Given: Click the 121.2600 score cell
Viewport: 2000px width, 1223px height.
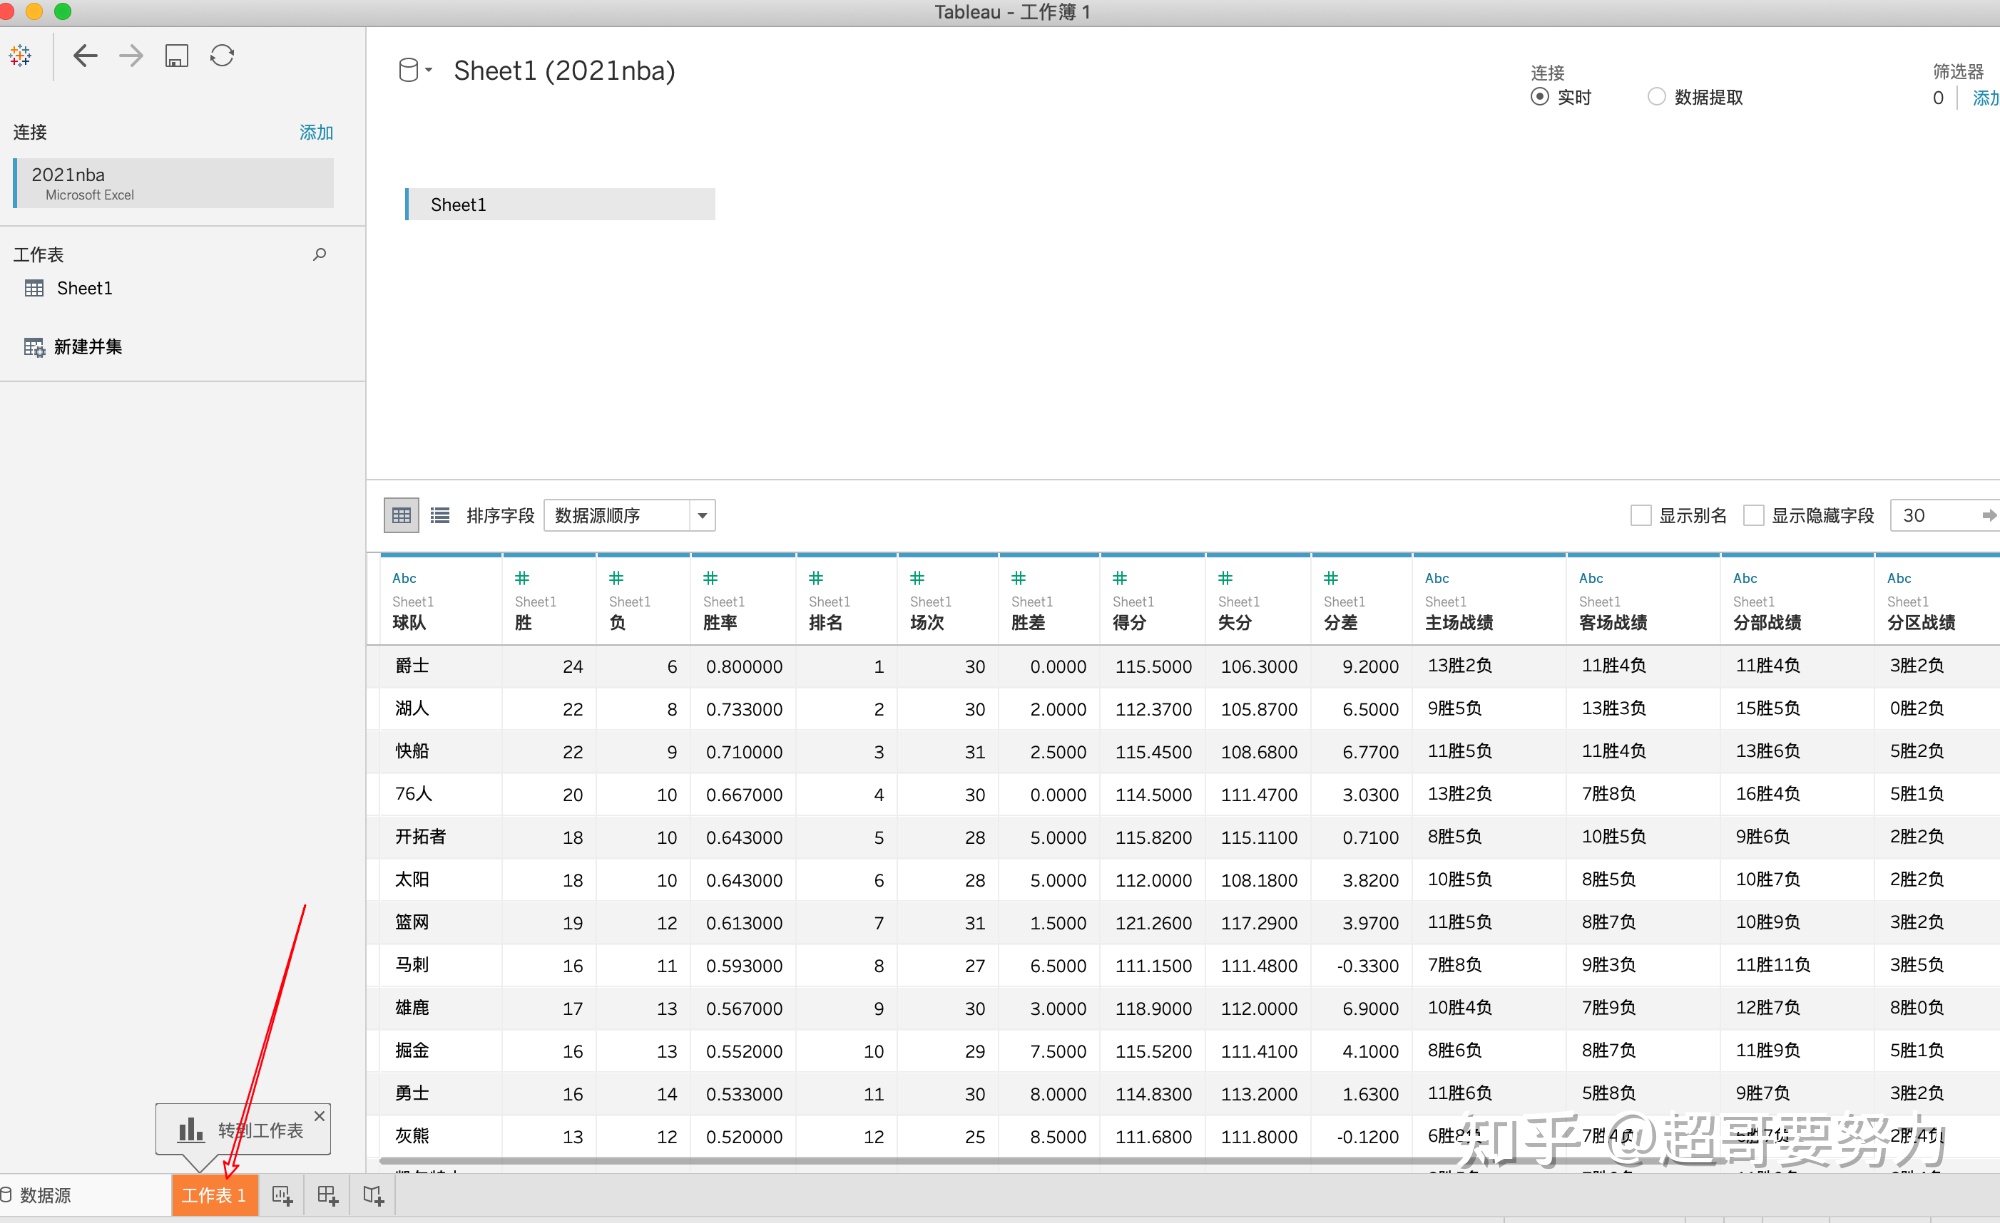Looking at the screenshot, I should (x=1153, y=923).
